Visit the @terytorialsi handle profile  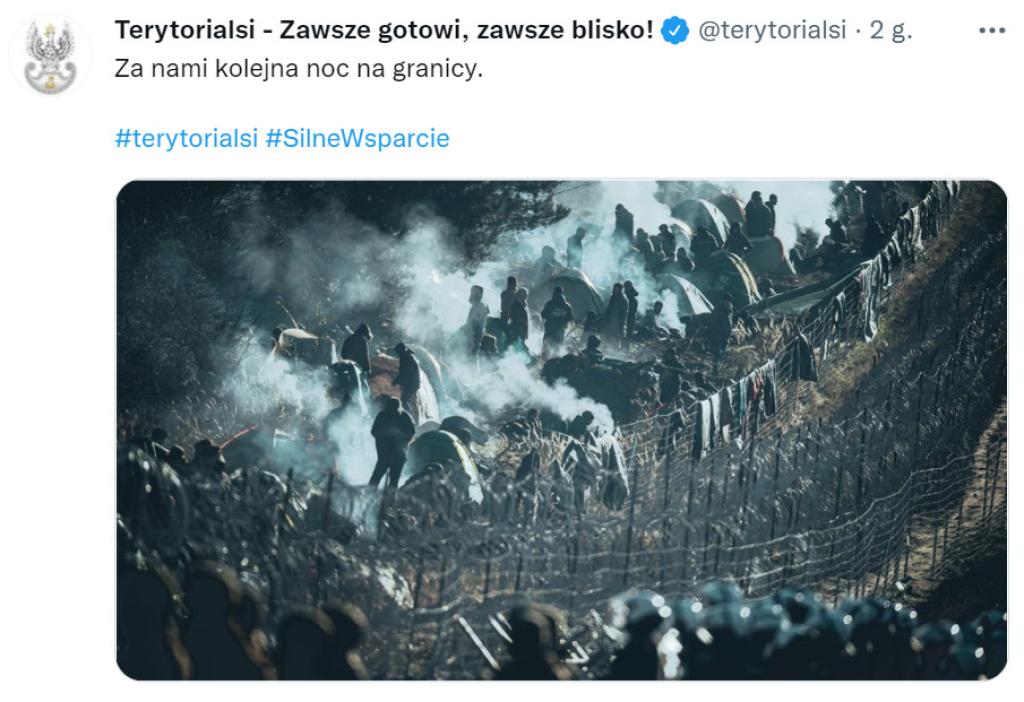click(772, 30)
